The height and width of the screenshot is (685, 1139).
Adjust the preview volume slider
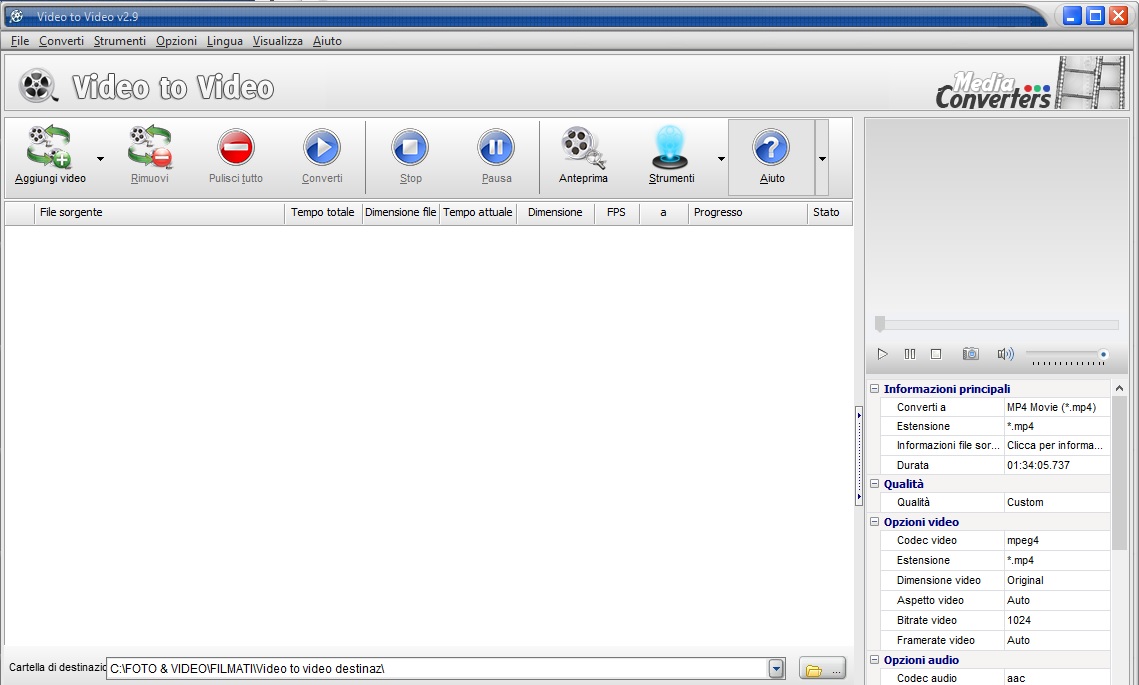(1066, 354)
